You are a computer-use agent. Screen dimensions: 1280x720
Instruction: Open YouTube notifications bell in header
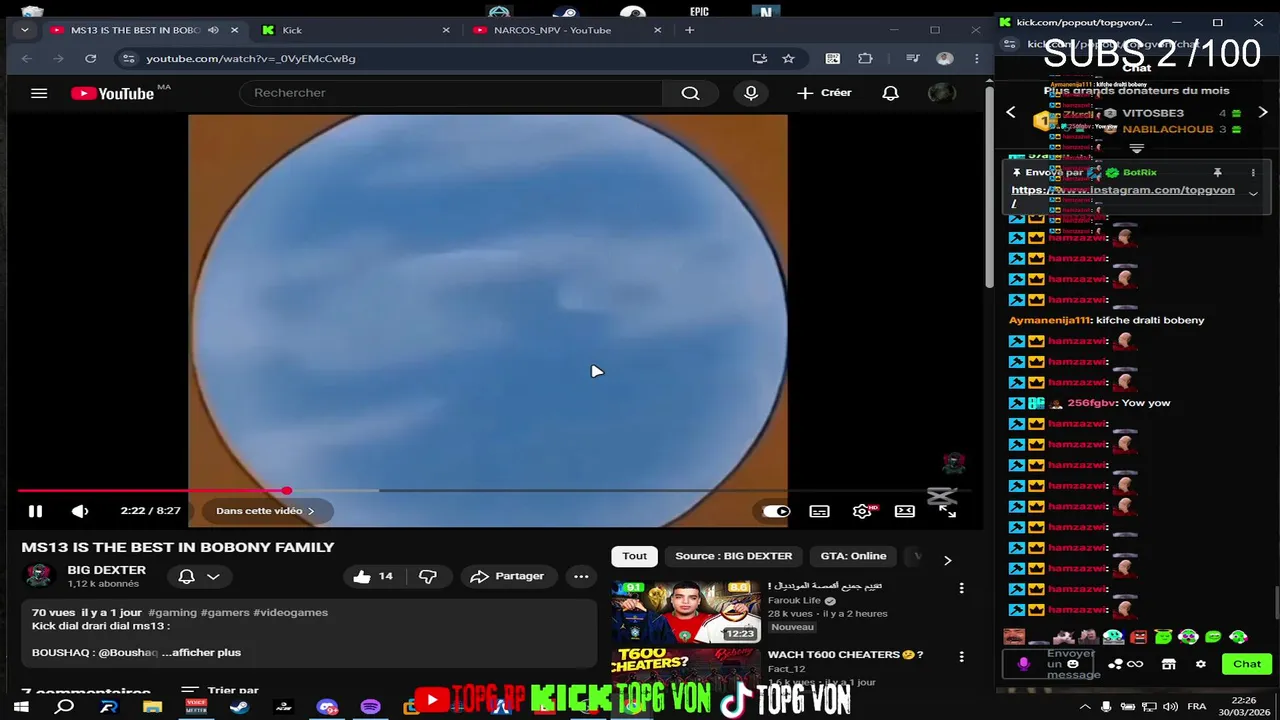890,93
